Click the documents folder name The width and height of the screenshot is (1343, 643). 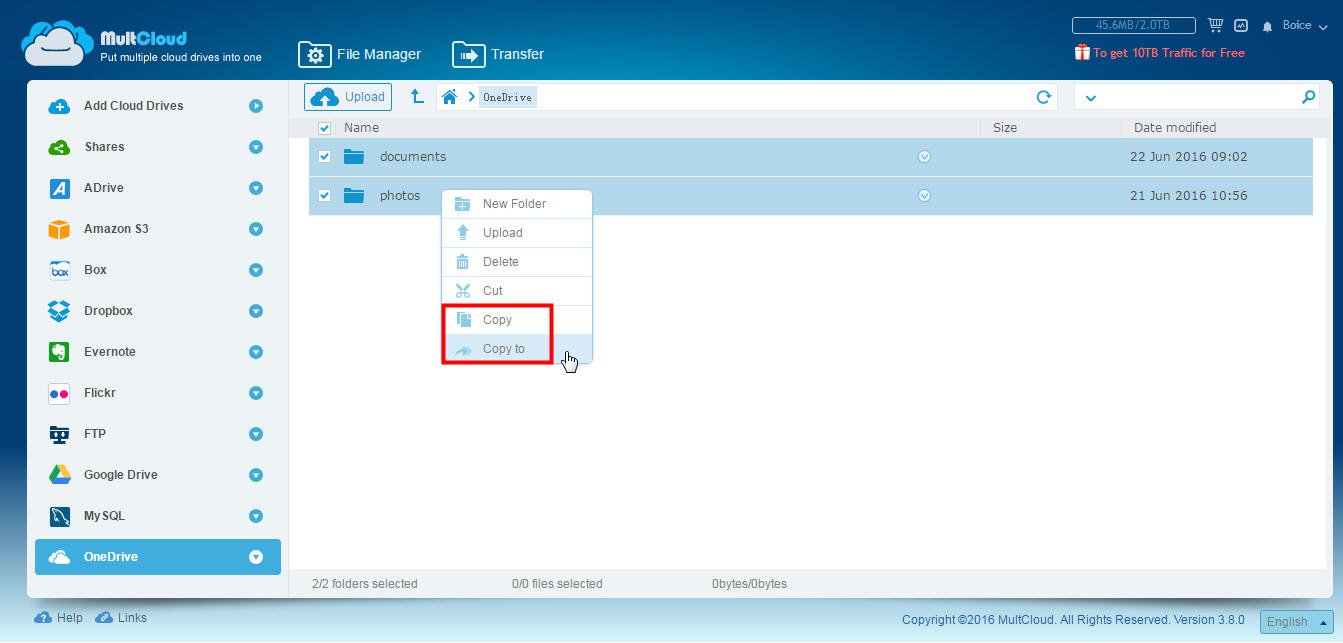coord(413,157)
